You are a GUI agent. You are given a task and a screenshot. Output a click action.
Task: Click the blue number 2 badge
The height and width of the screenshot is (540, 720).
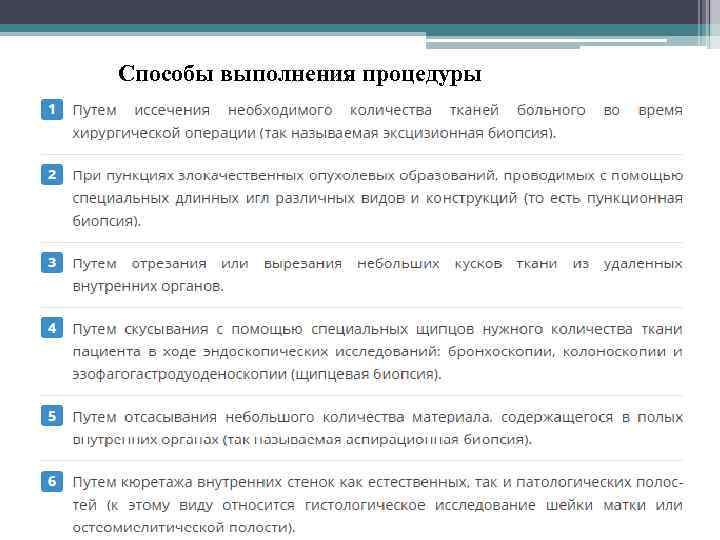point(52,174)
